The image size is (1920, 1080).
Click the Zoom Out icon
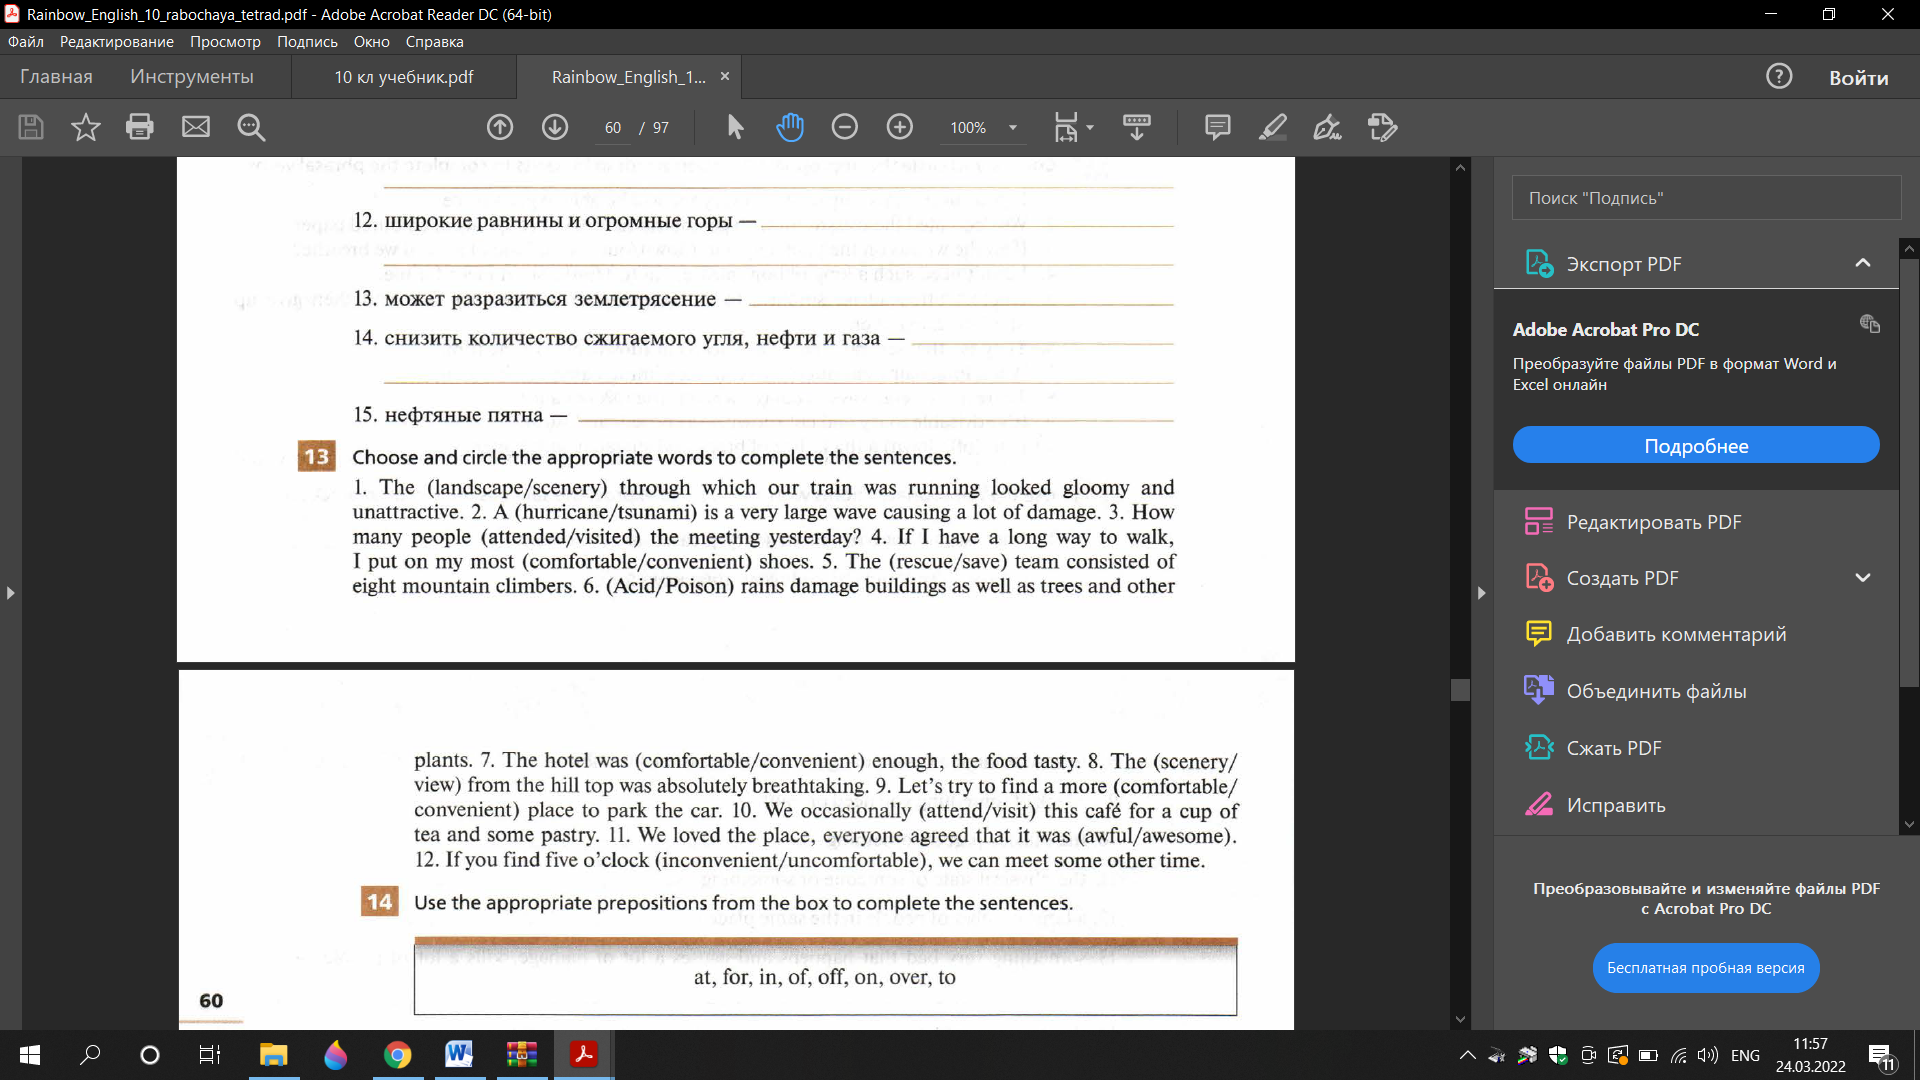(x=844, y=127)
